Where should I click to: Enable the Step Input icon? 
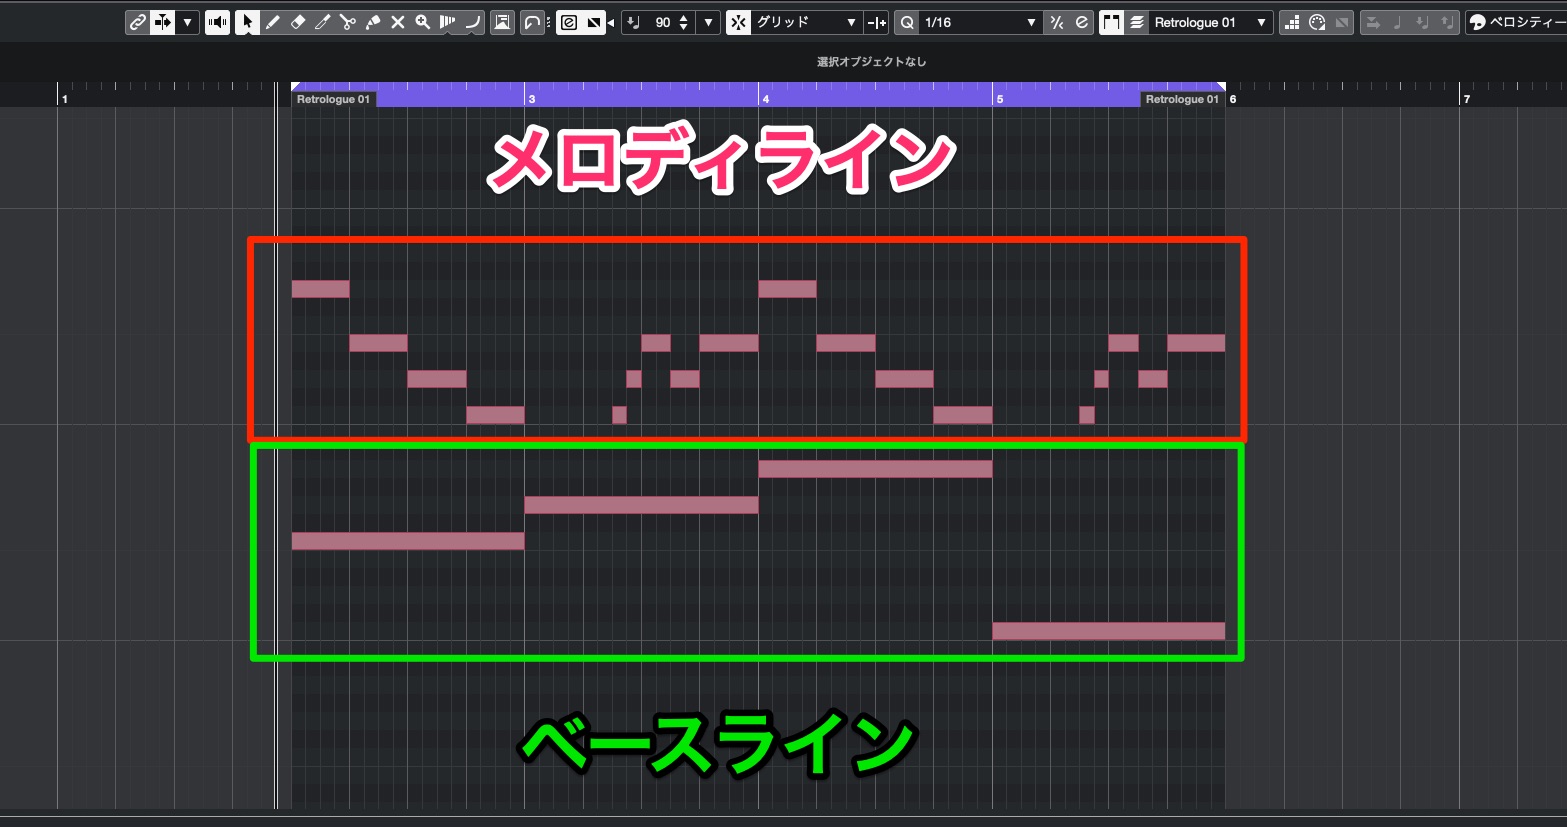pos(1373,22)
